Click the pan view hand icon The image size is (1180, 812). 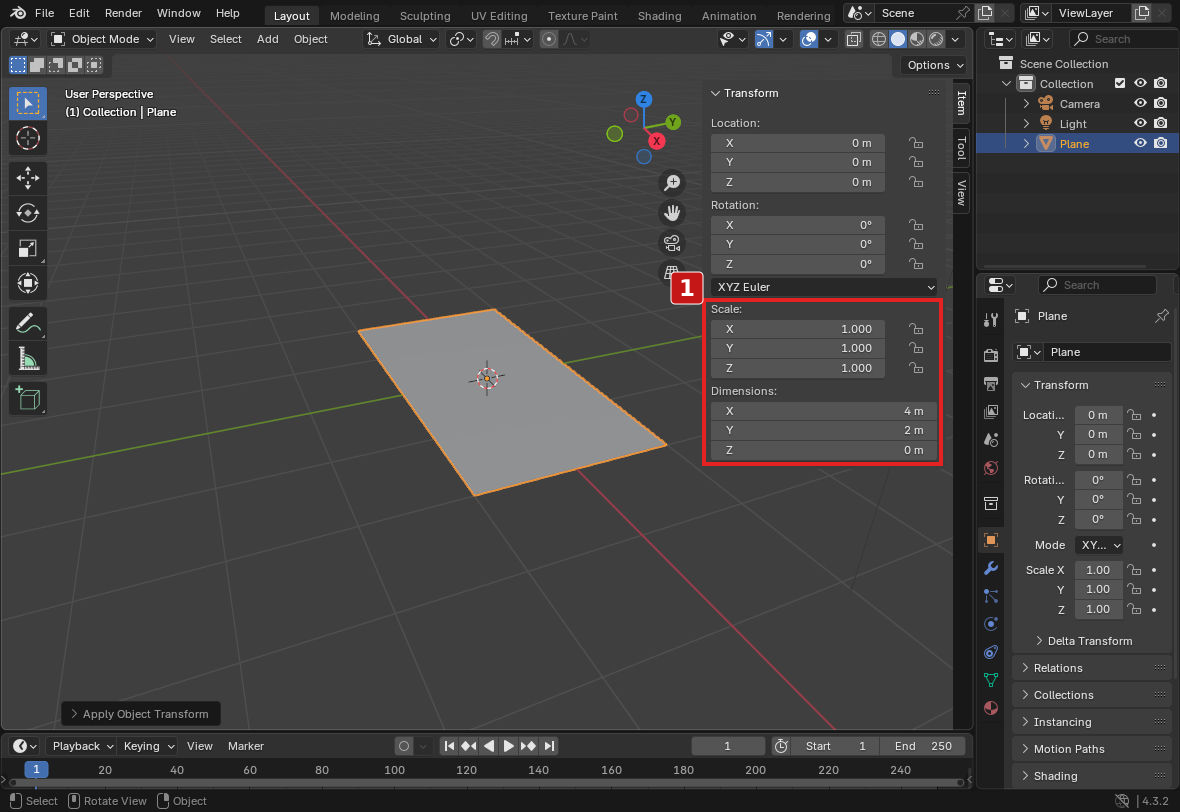[x=672, y=213]
